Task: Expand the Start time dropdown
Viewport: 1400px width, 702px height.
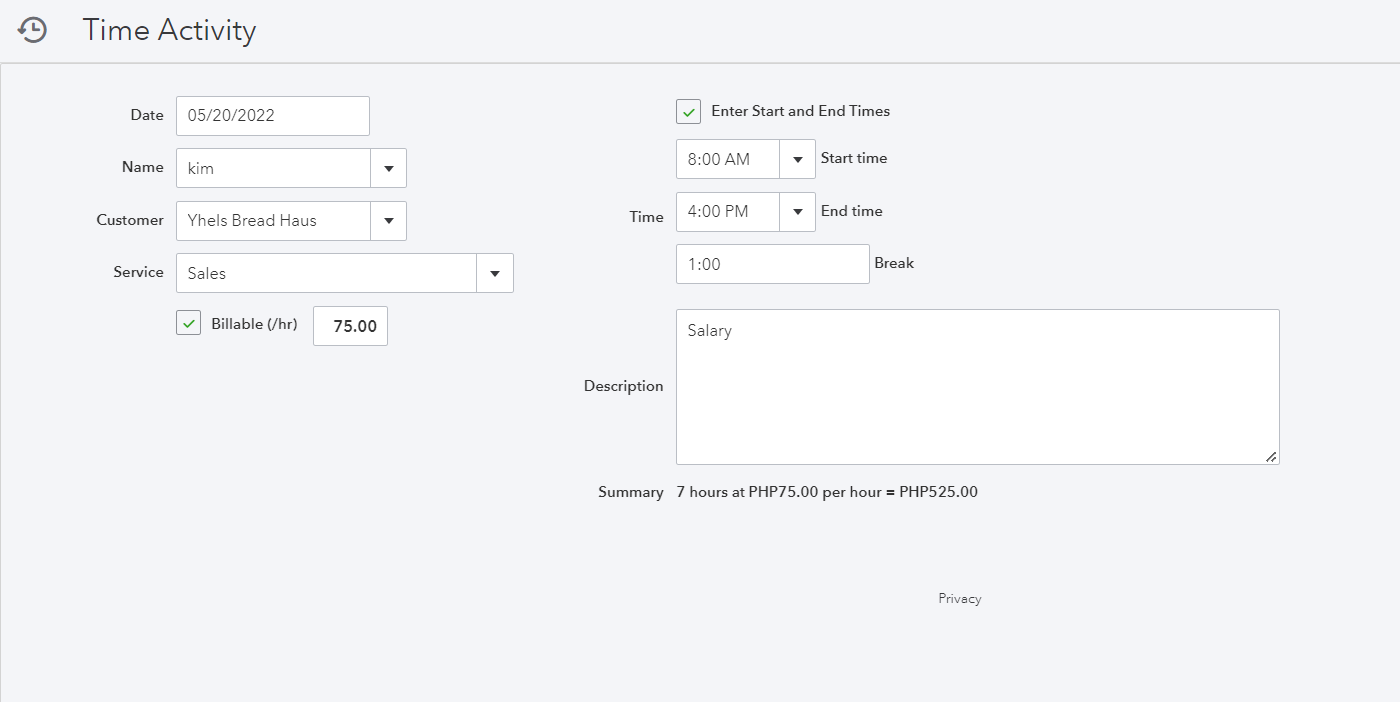Action: (x=797, y=159)
